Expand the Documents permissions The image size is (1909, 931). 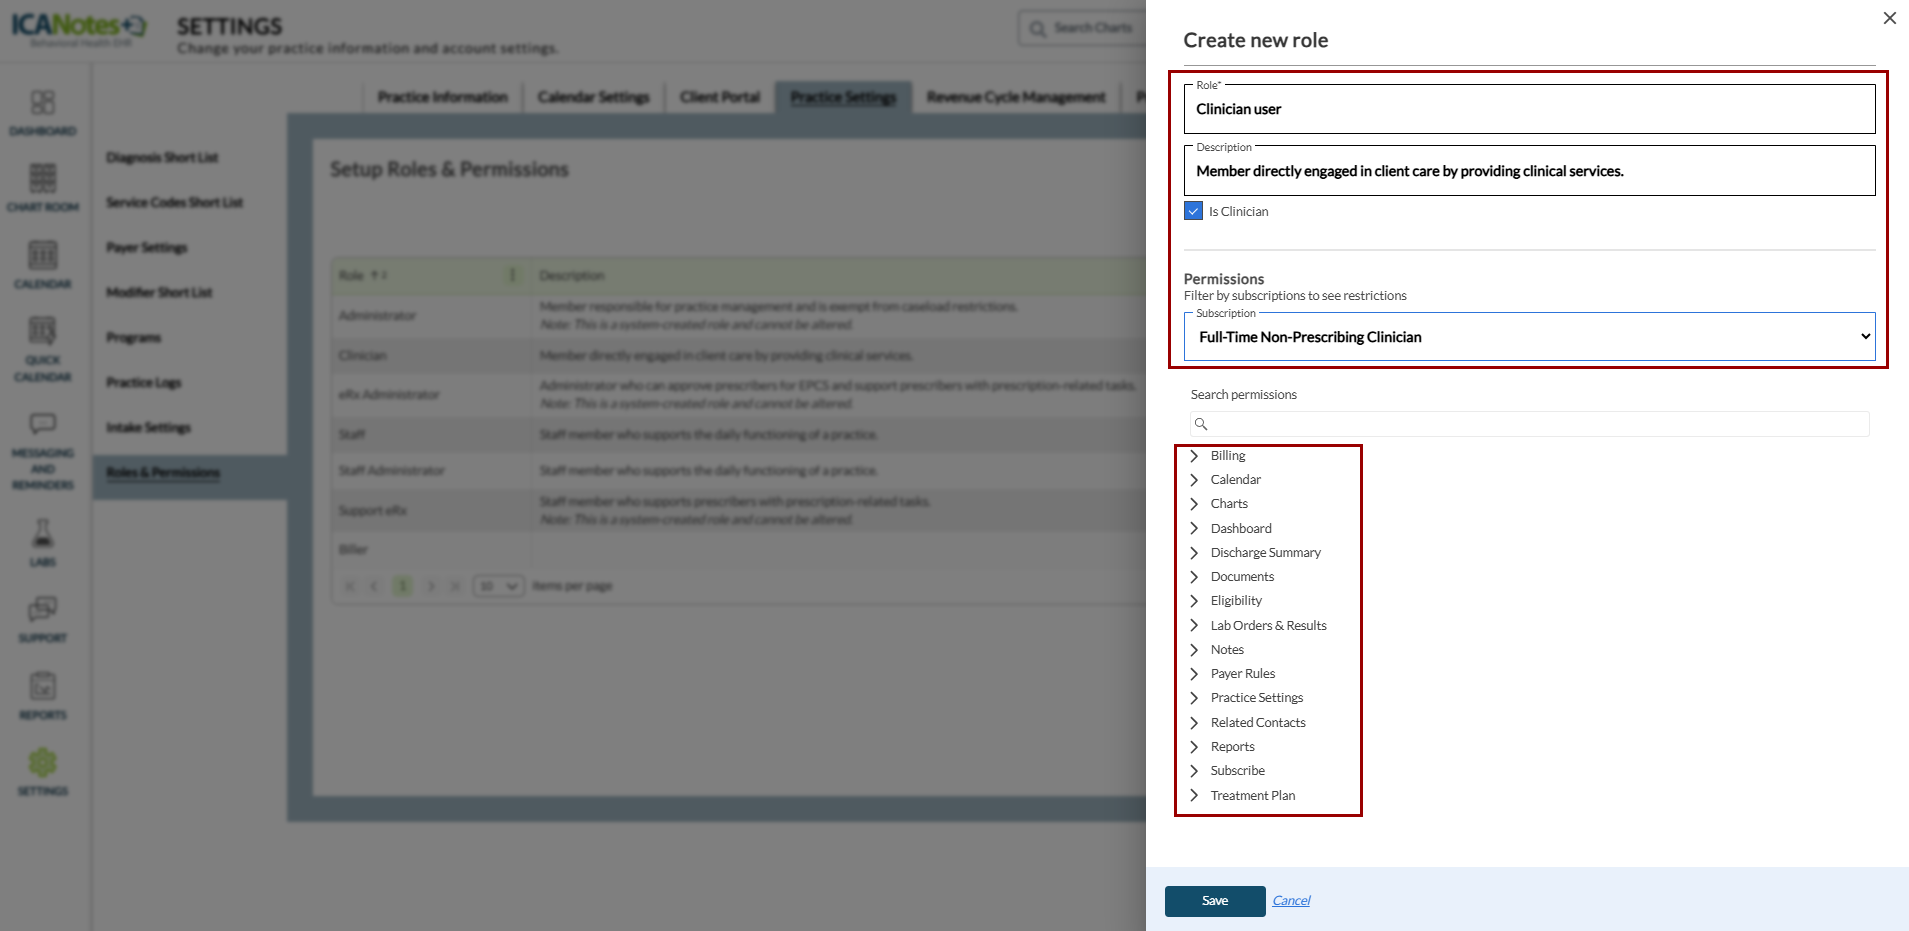(x=1194, y=577)
